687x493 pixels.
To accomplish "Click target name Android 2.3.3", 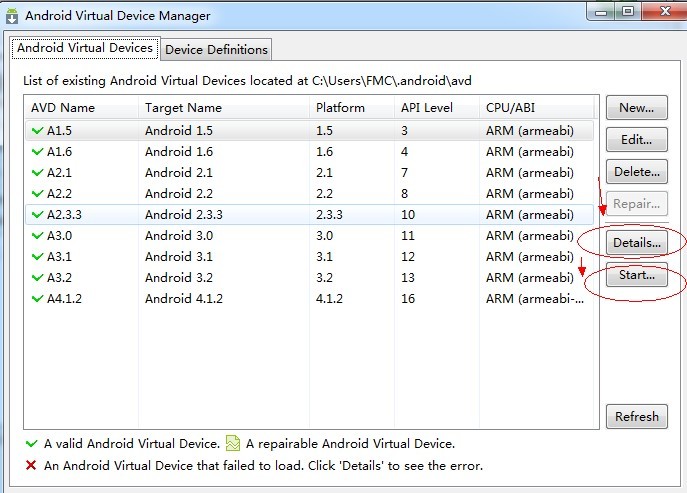I will (184, 215).
